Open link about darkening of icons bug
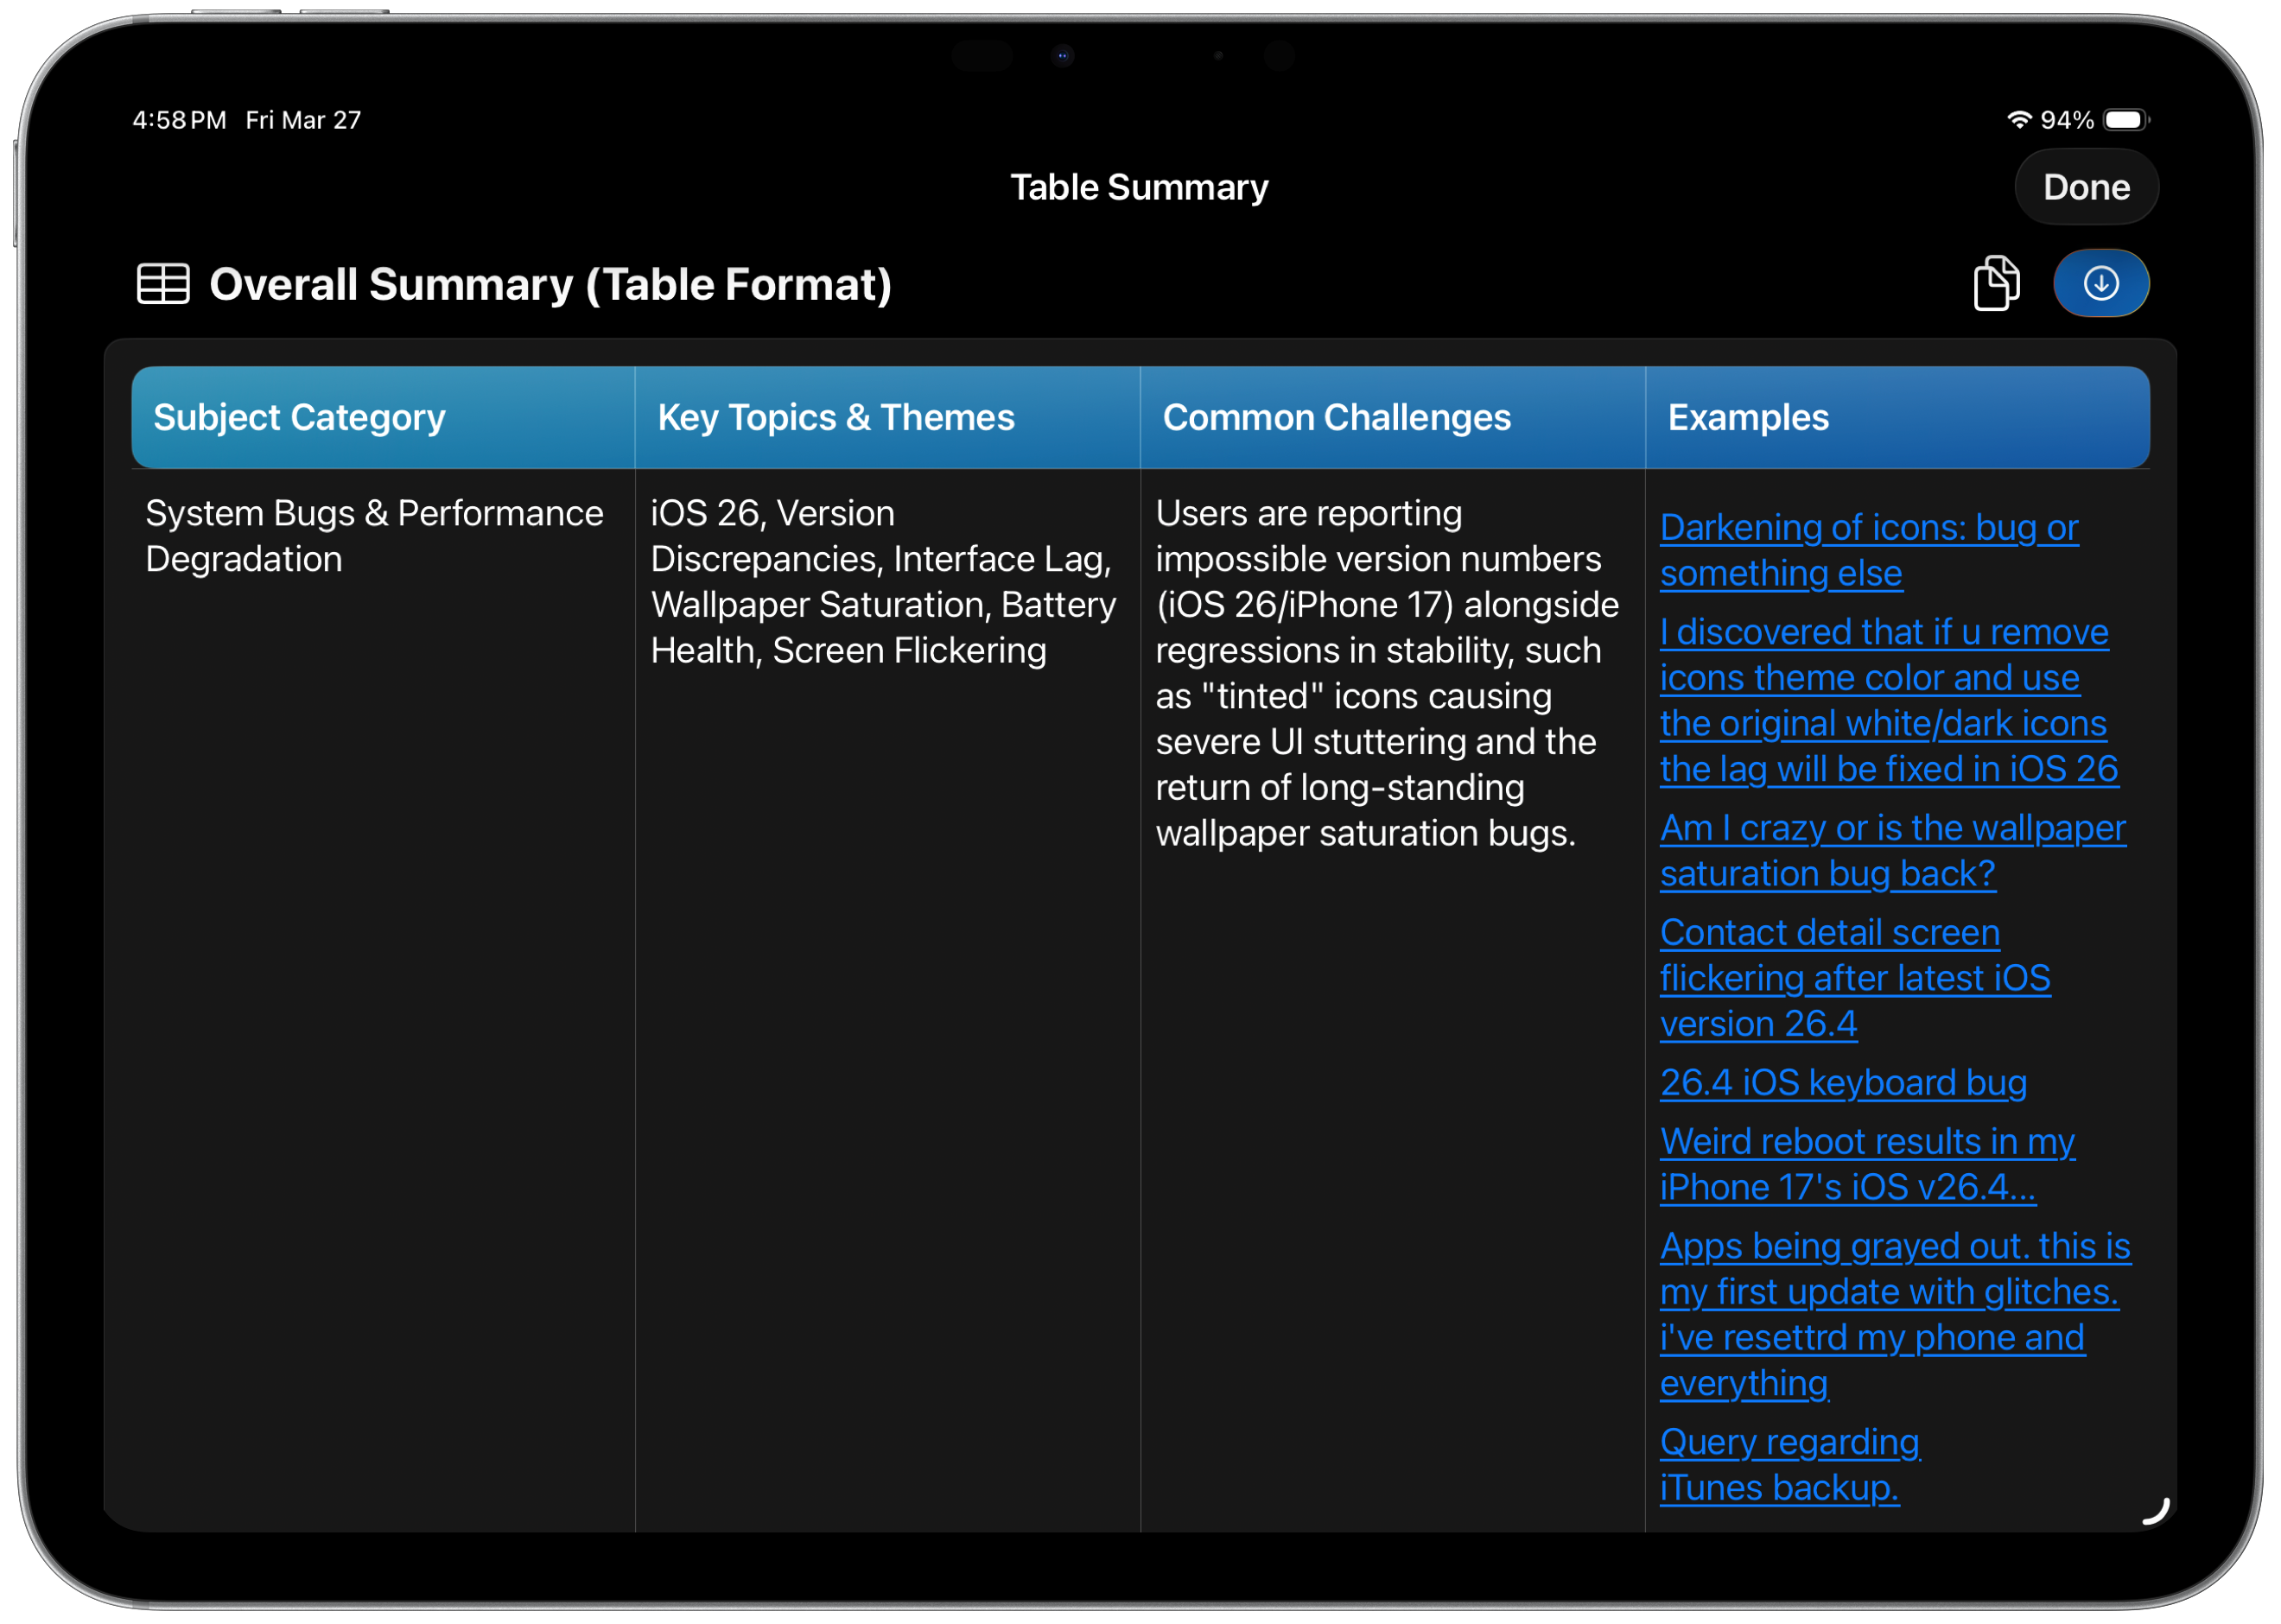The image size is (2281, 1624). click(1868, 550)
